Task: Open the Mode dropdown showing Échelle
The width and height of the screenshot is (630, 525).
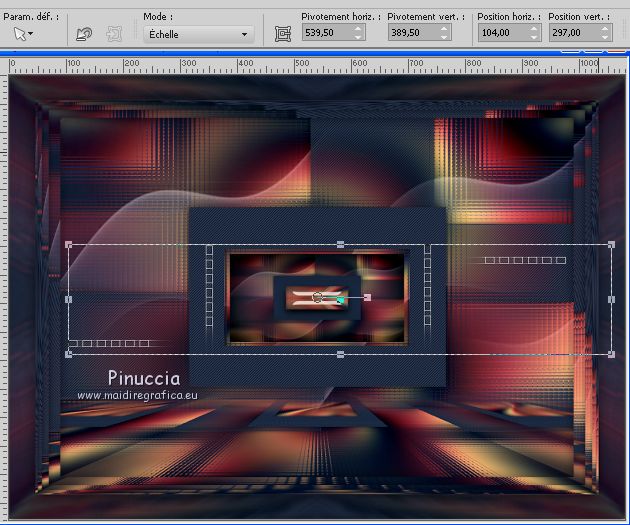Action: click(x=197, y=34)
